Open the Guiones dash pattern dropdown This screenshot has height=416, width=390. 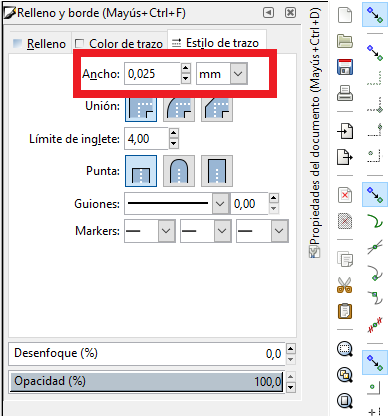[x=176, y=203]
